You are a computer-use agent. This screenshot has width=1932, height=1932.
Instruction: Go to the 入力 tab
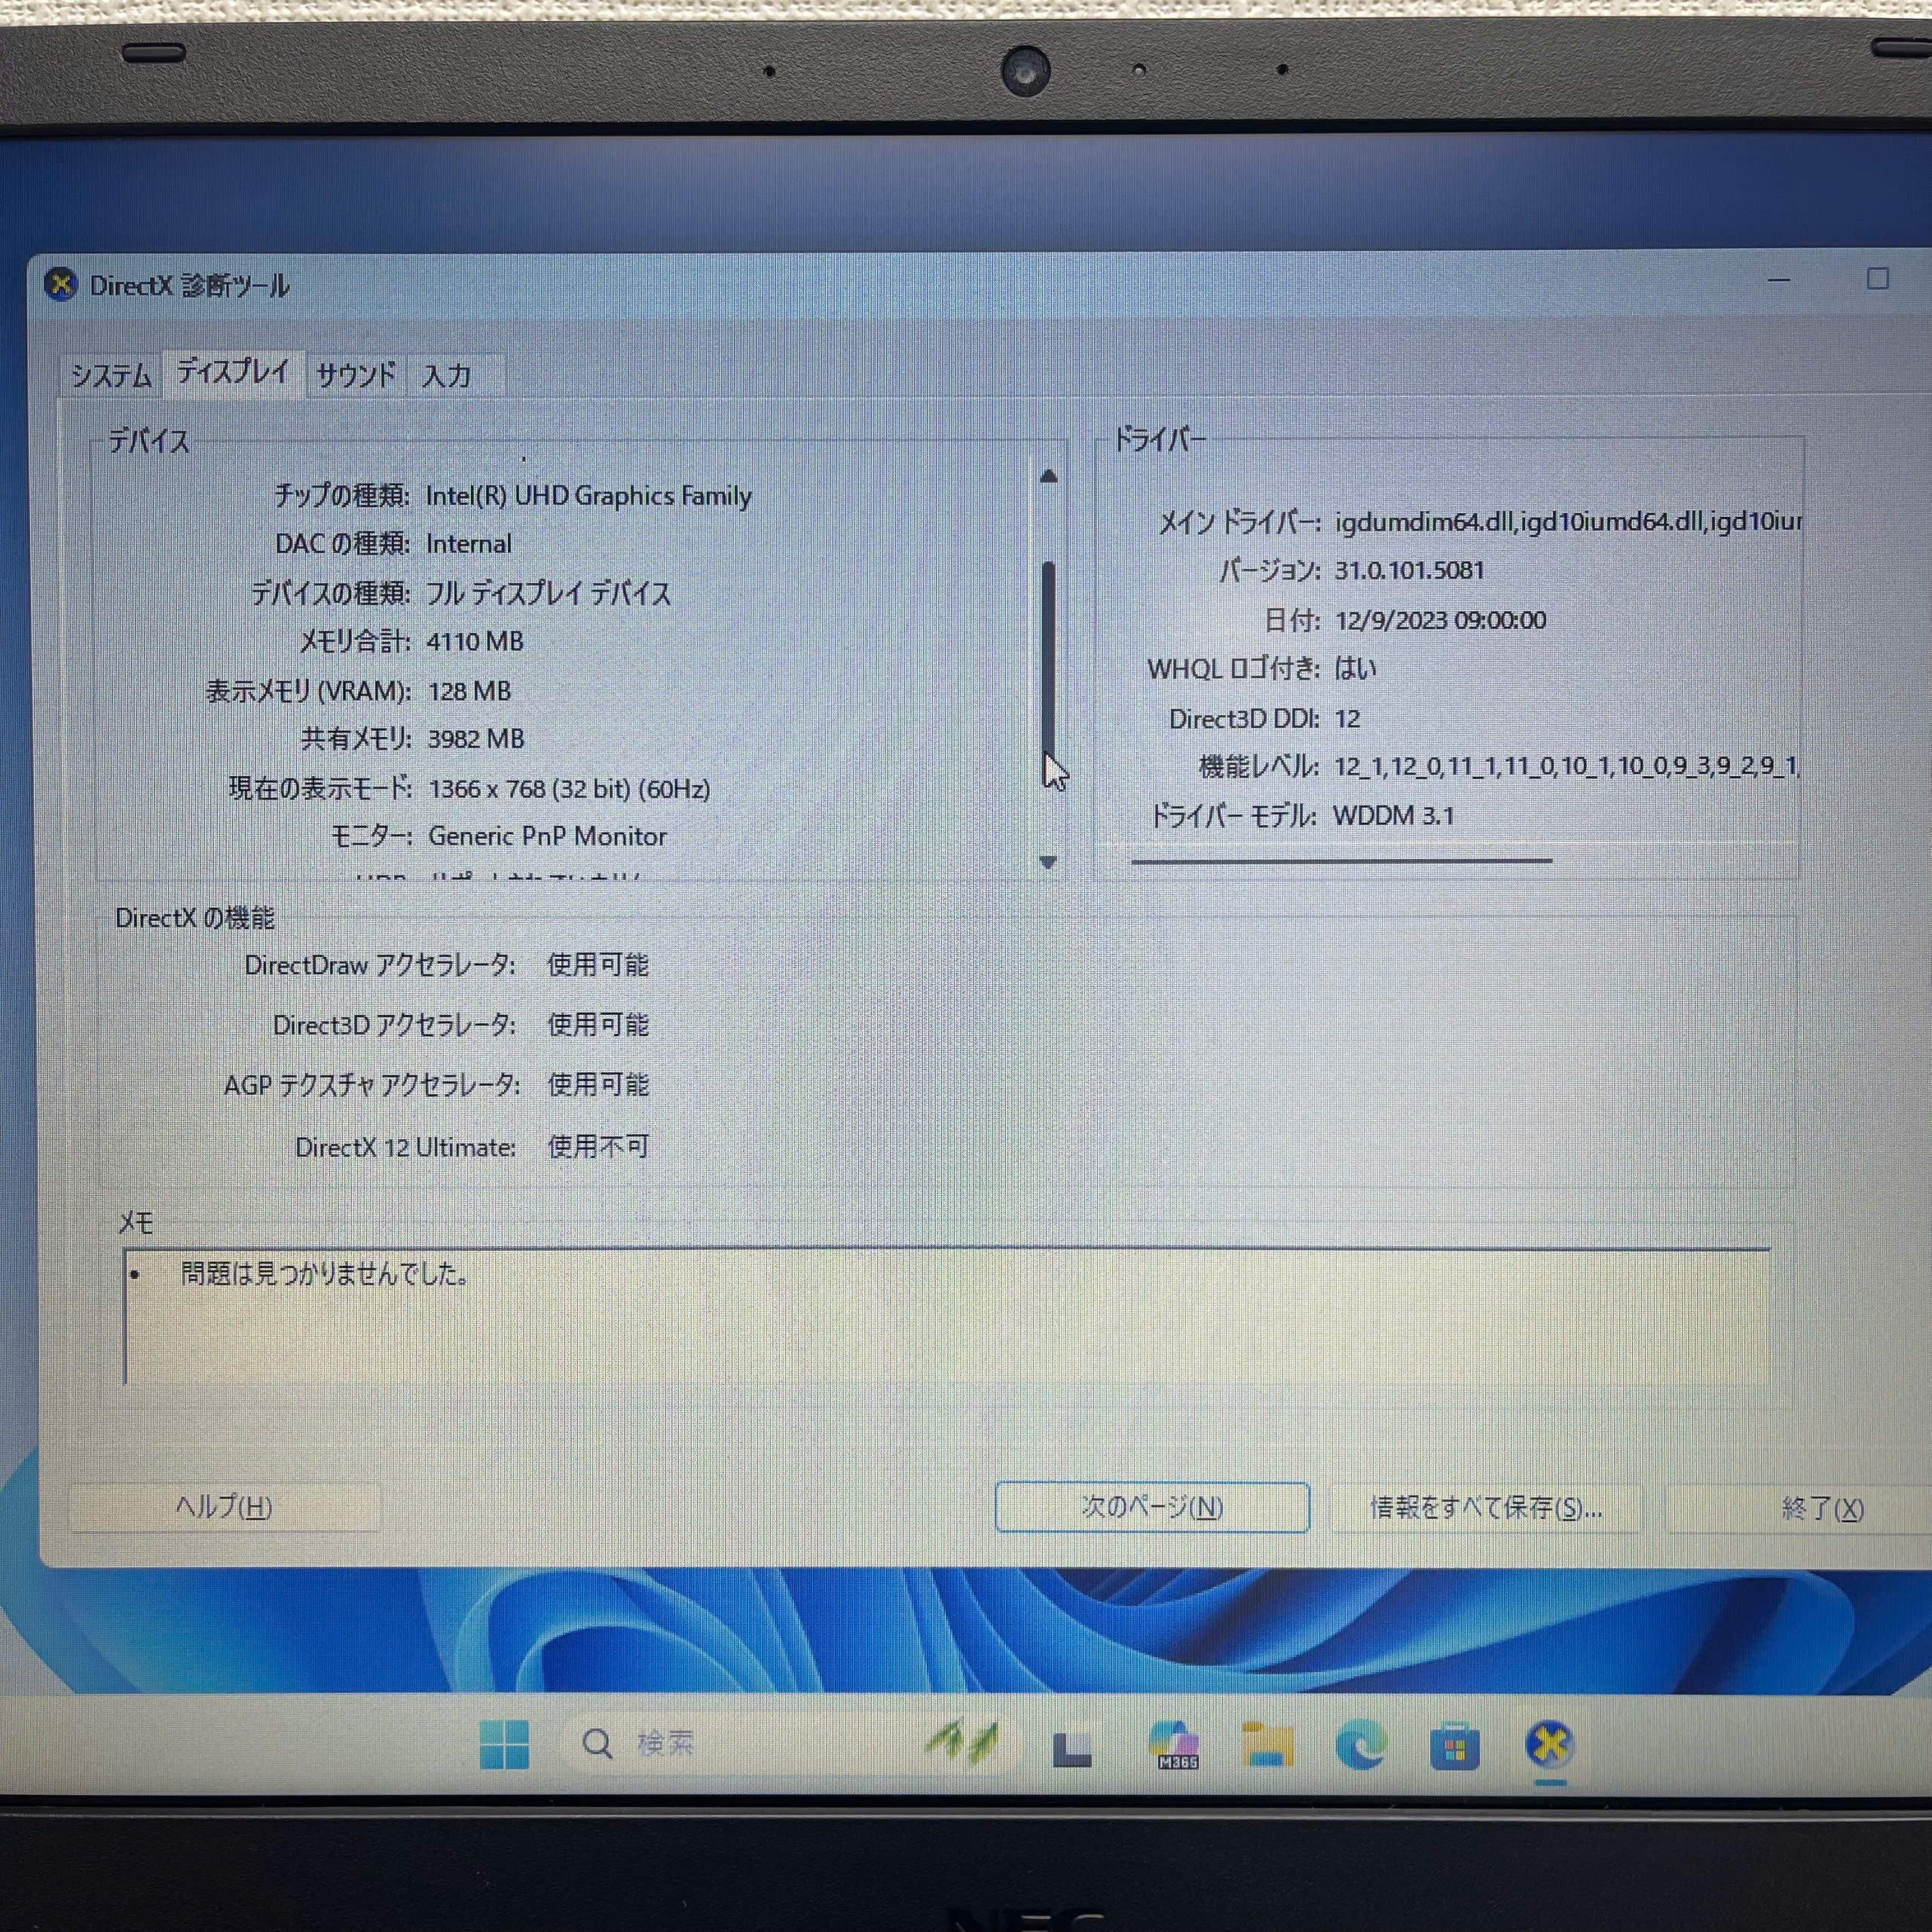[x=446, y=376]
